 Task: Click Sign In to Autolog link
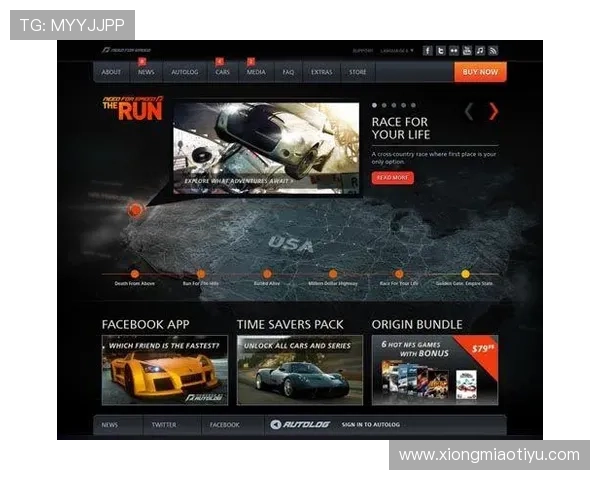pos(370,425)
